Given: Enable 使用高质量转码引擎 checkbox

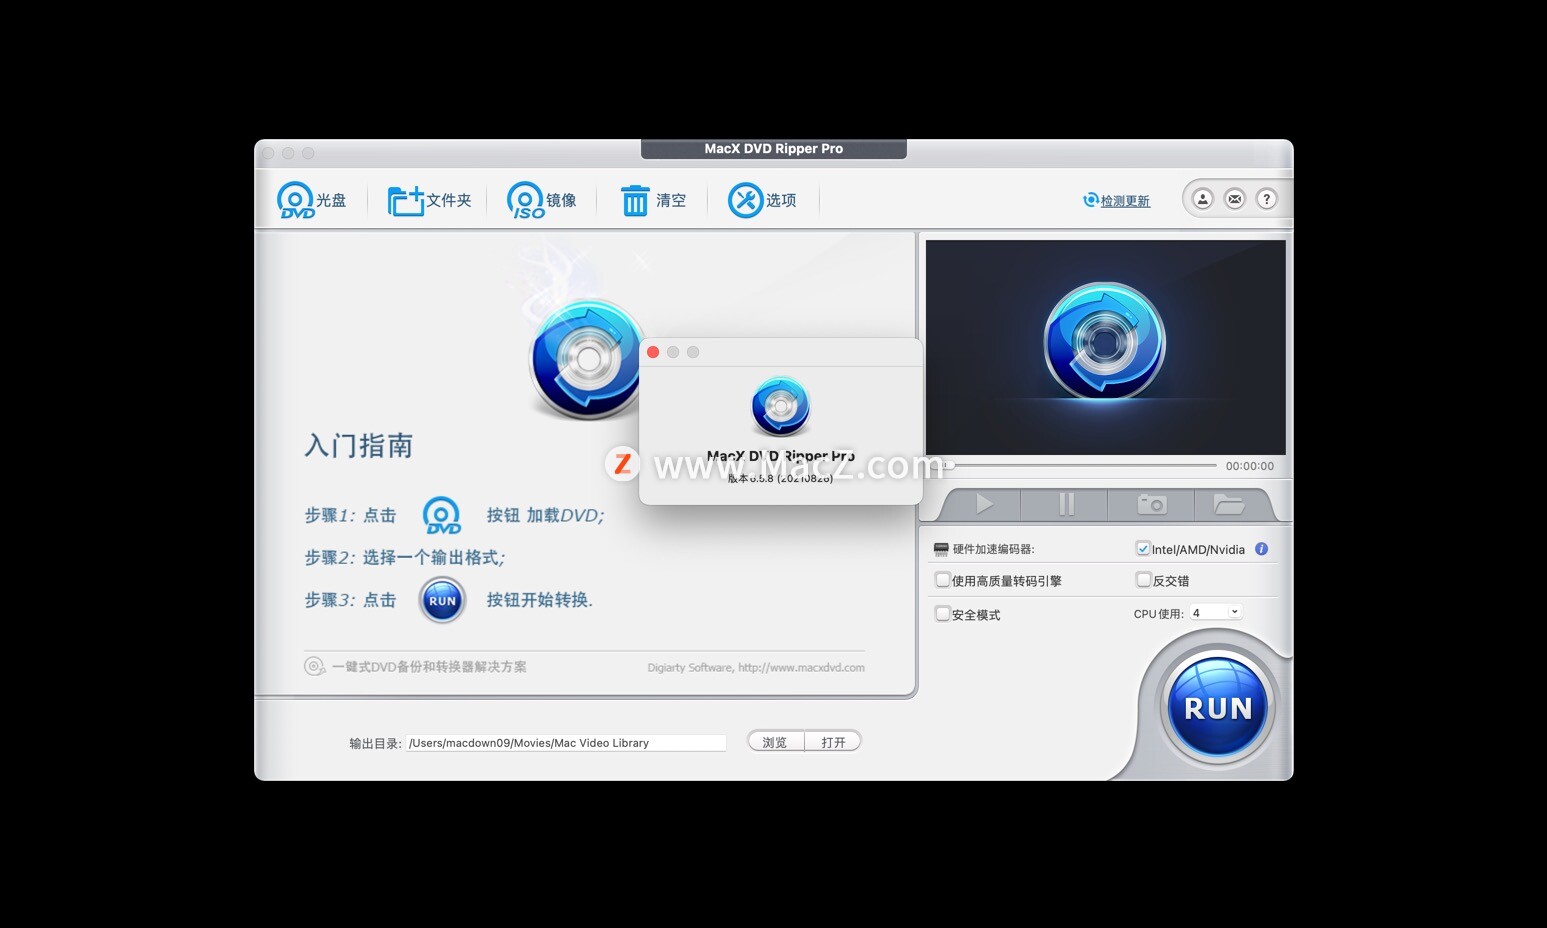Looking at the screenshot, I should coord(942,580).
